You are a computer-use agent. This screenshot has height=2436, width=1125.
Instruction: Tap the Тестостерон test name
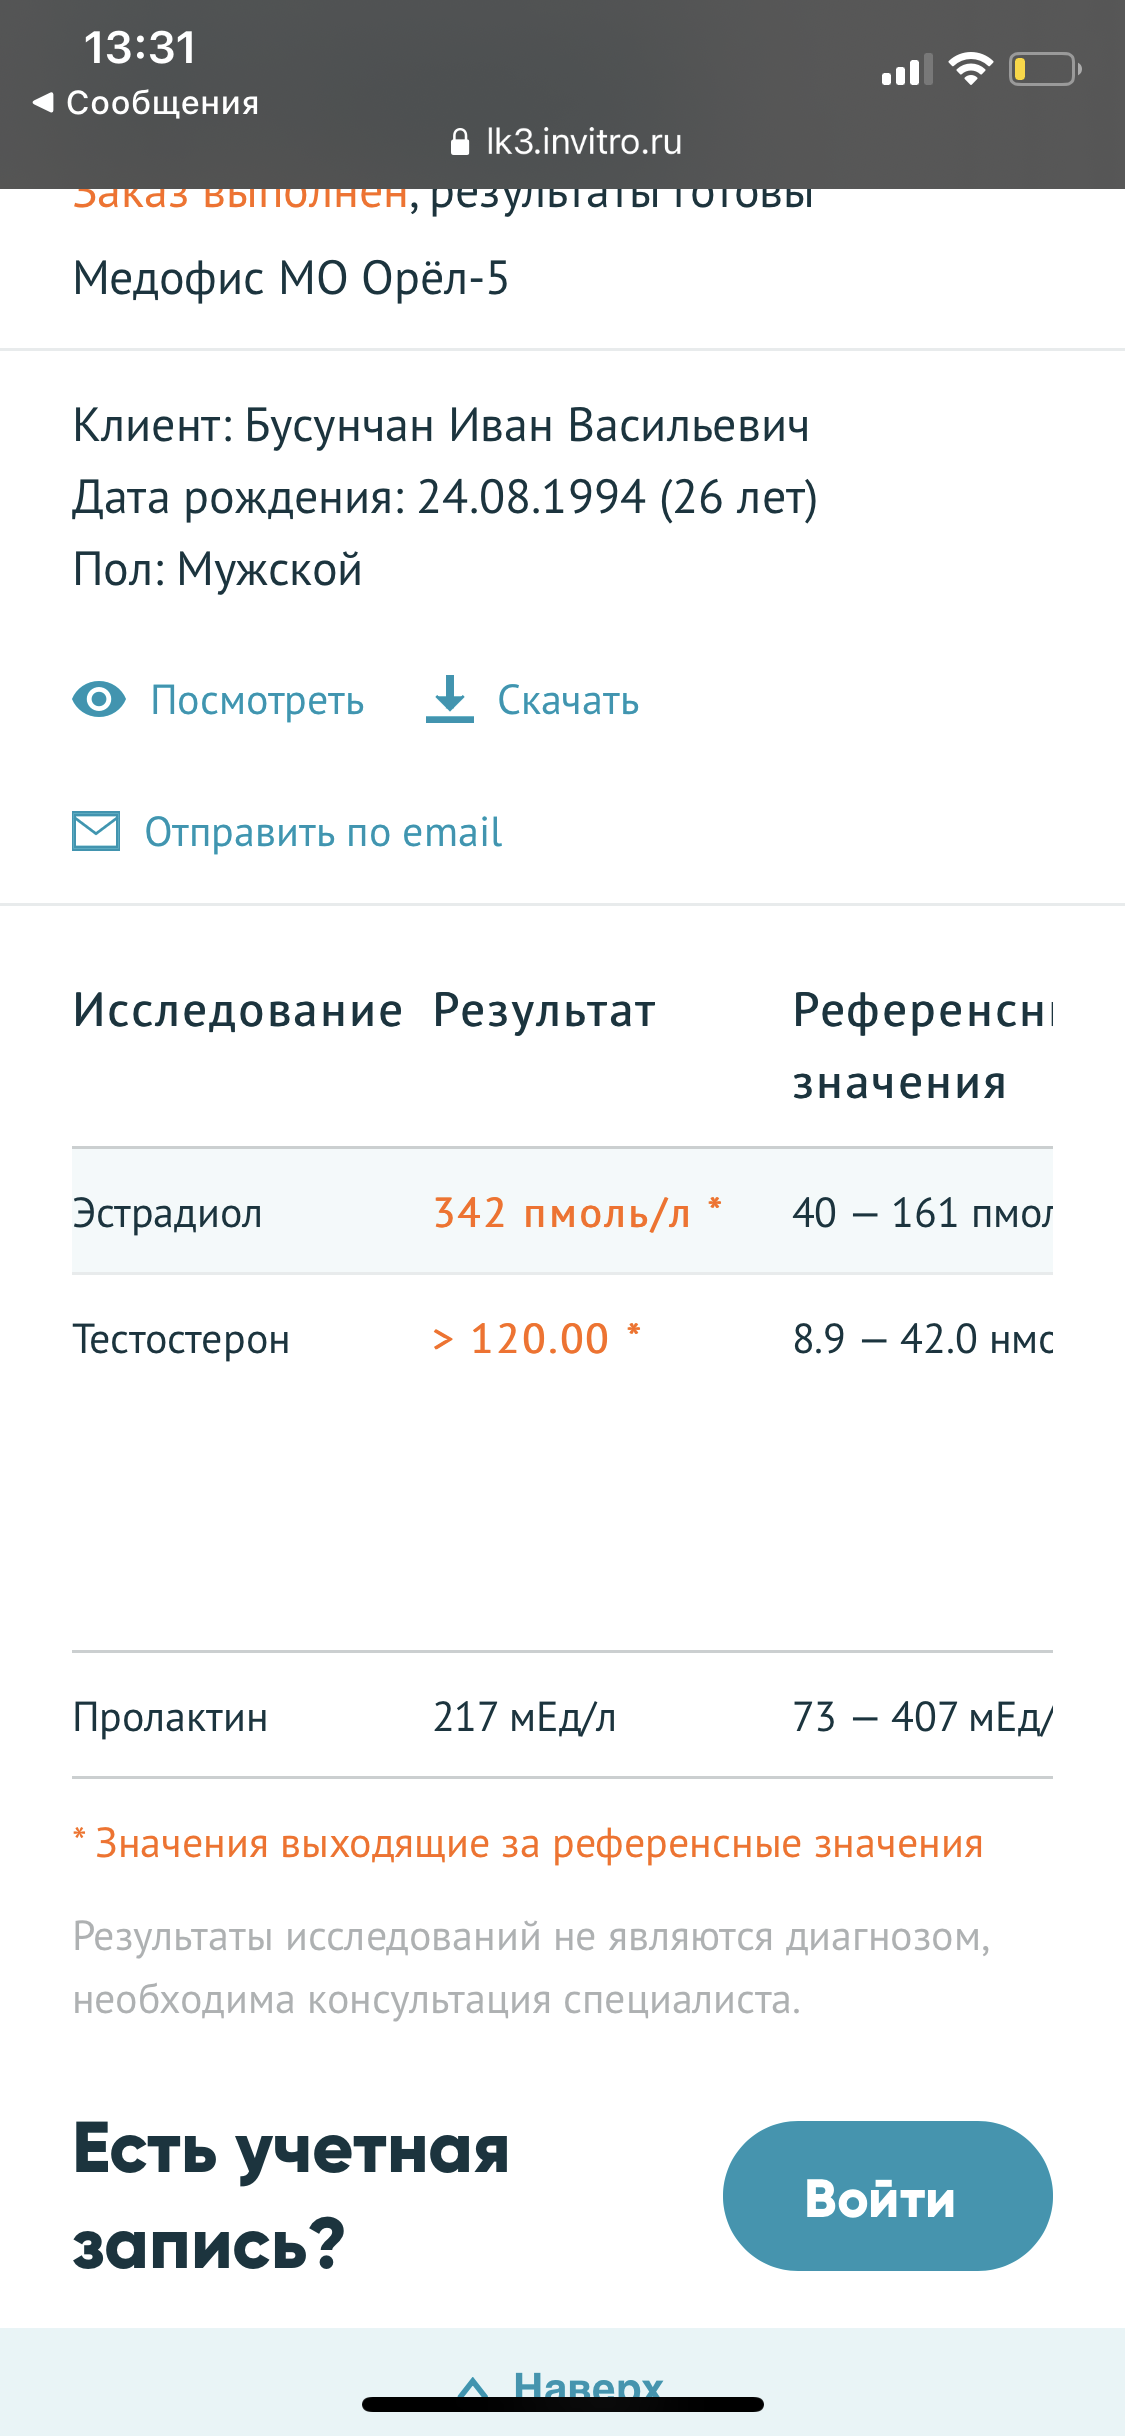181,1339
